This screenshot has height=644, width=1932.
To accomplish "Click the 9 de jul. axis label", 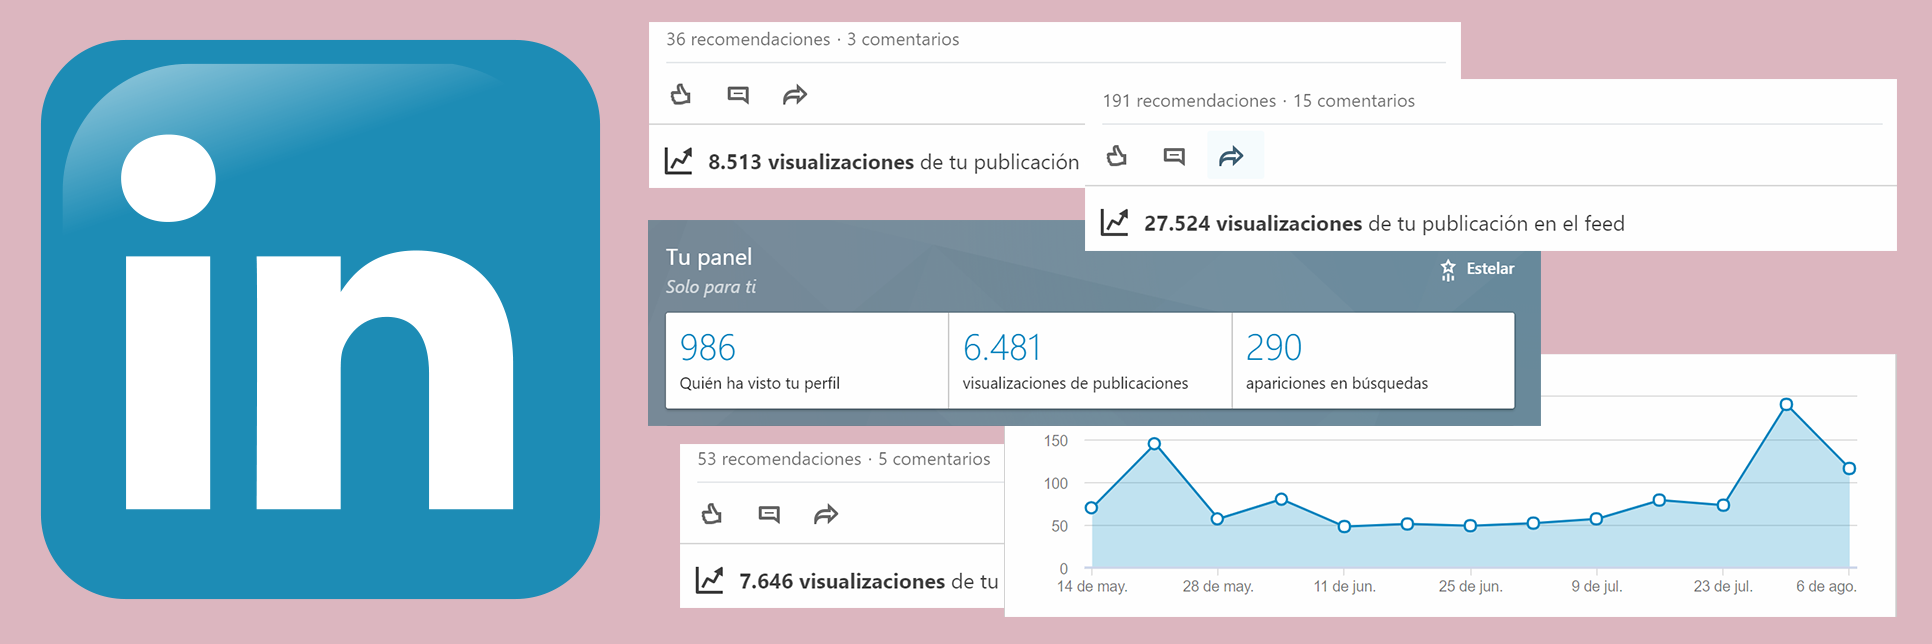I will coord(1596,587).
